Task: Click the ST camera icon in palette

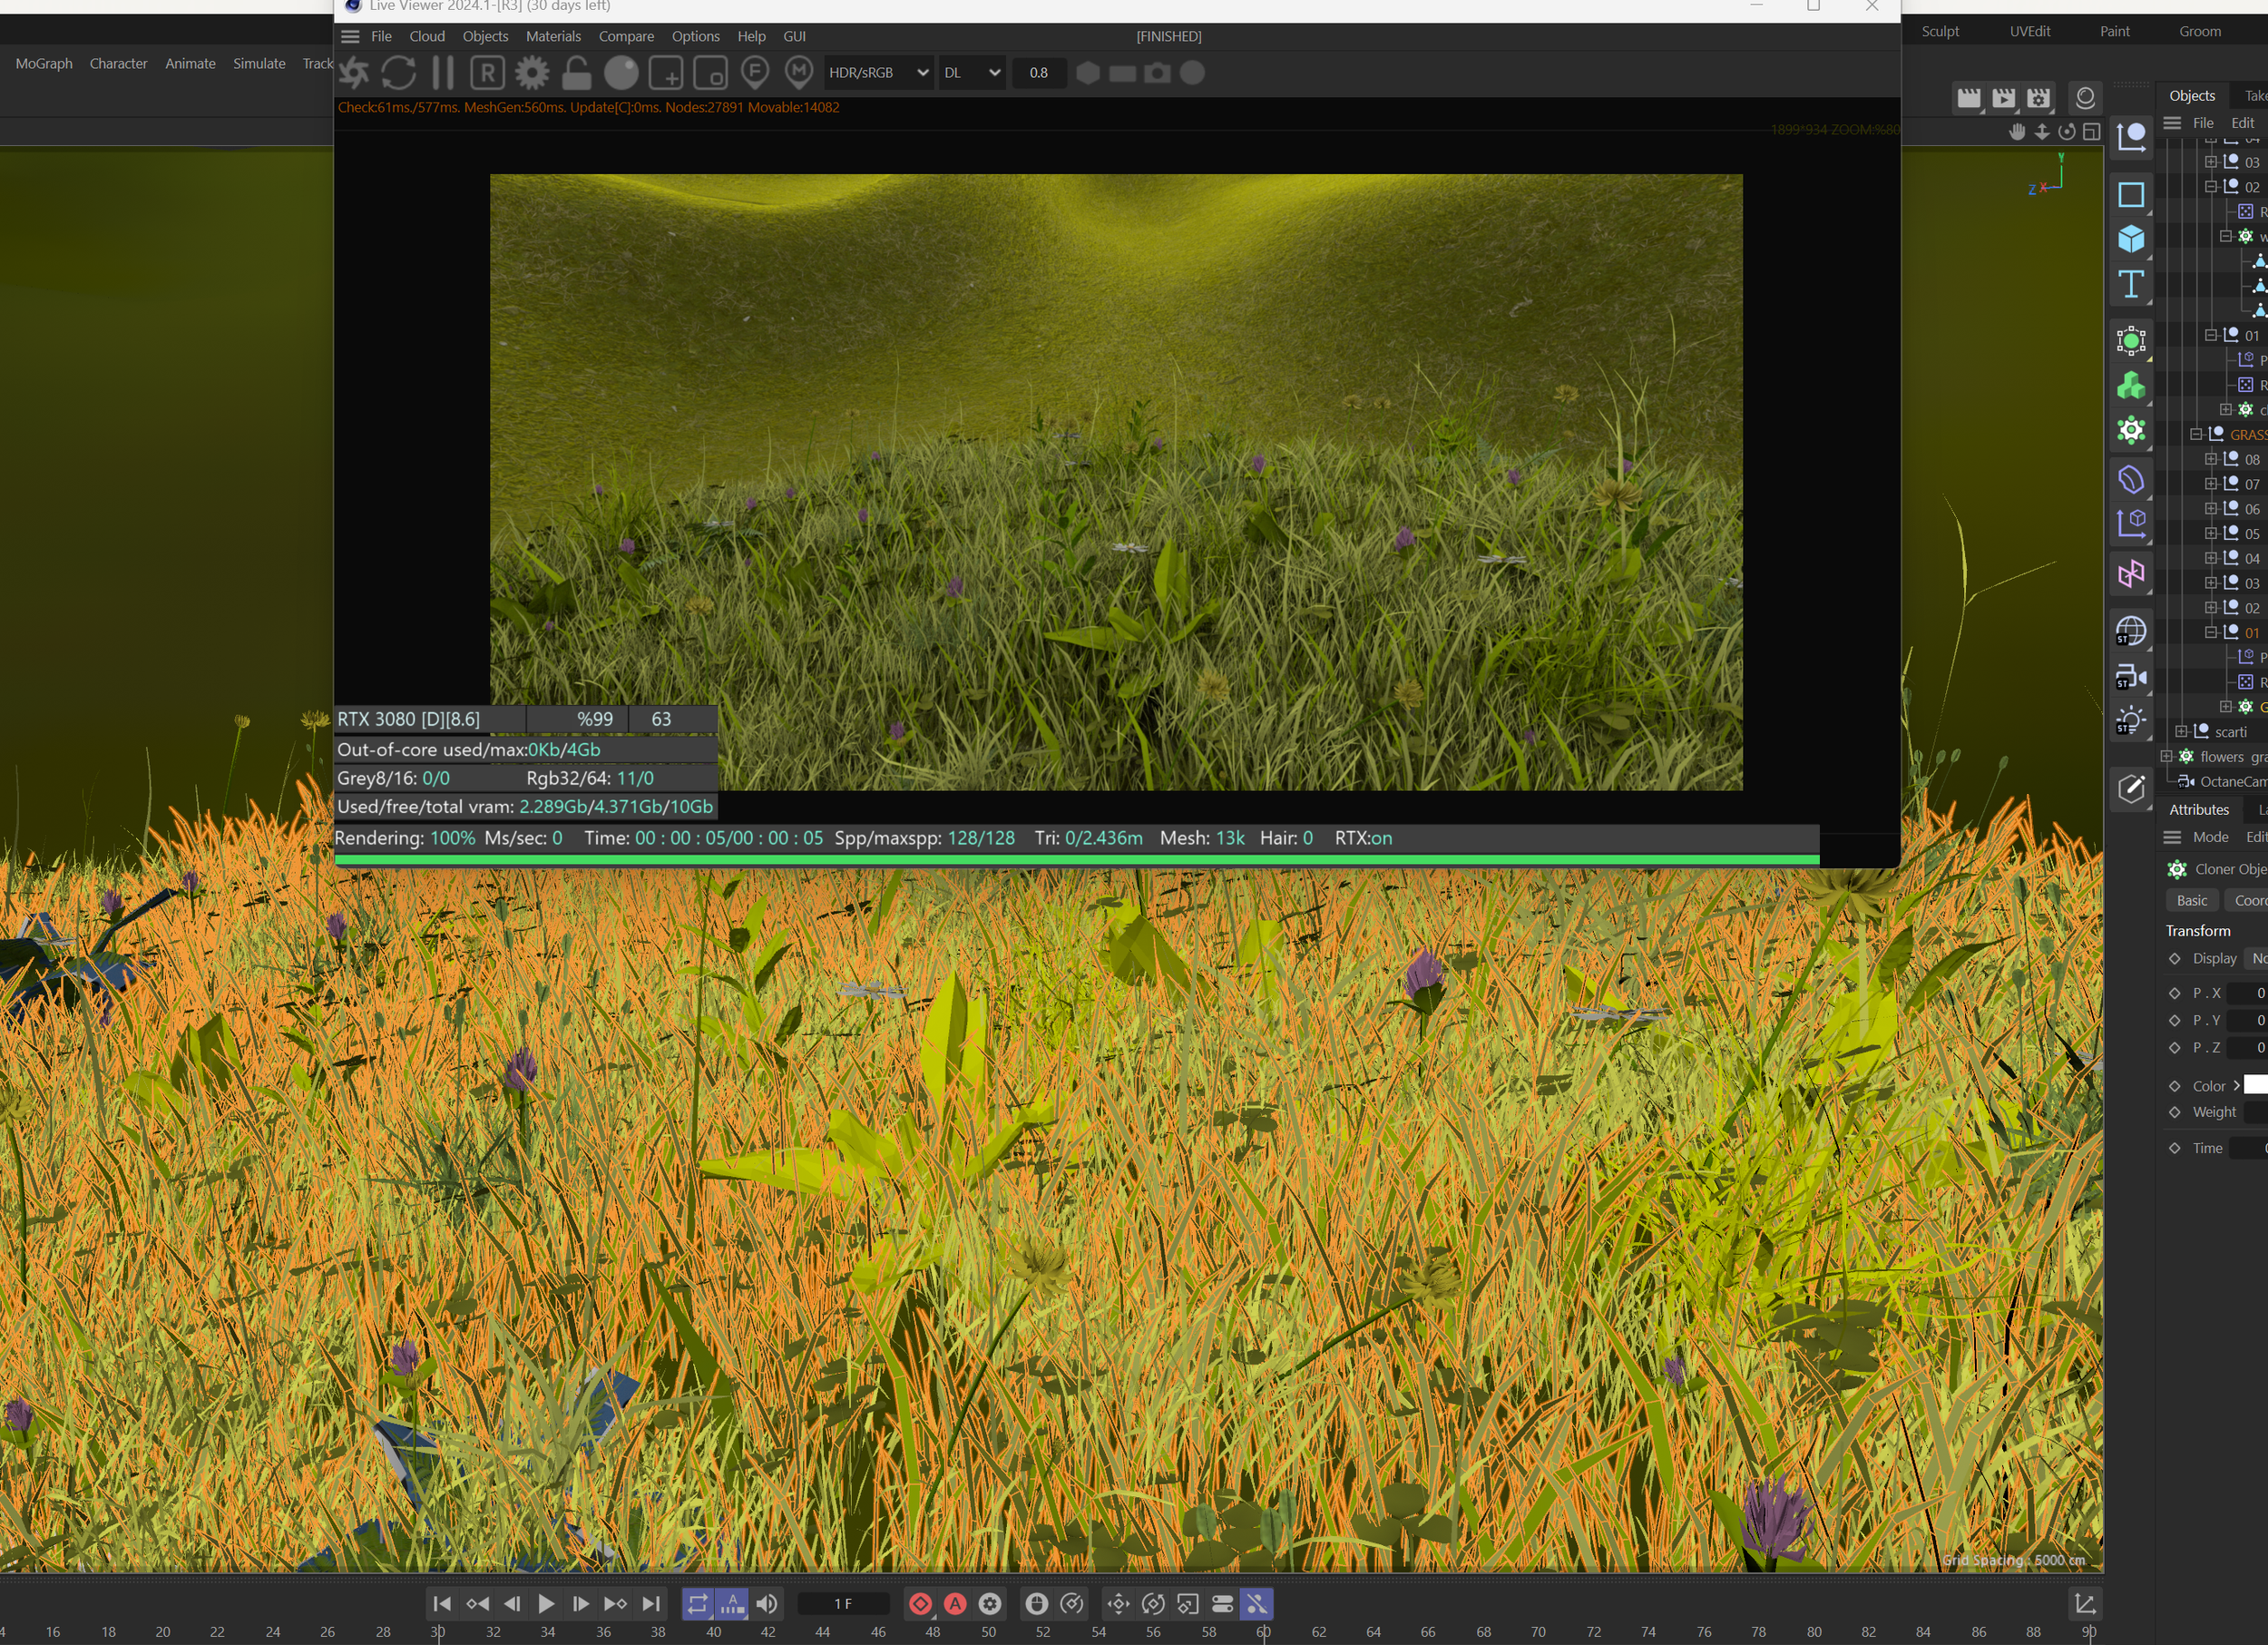Action: pos(2131,677)
